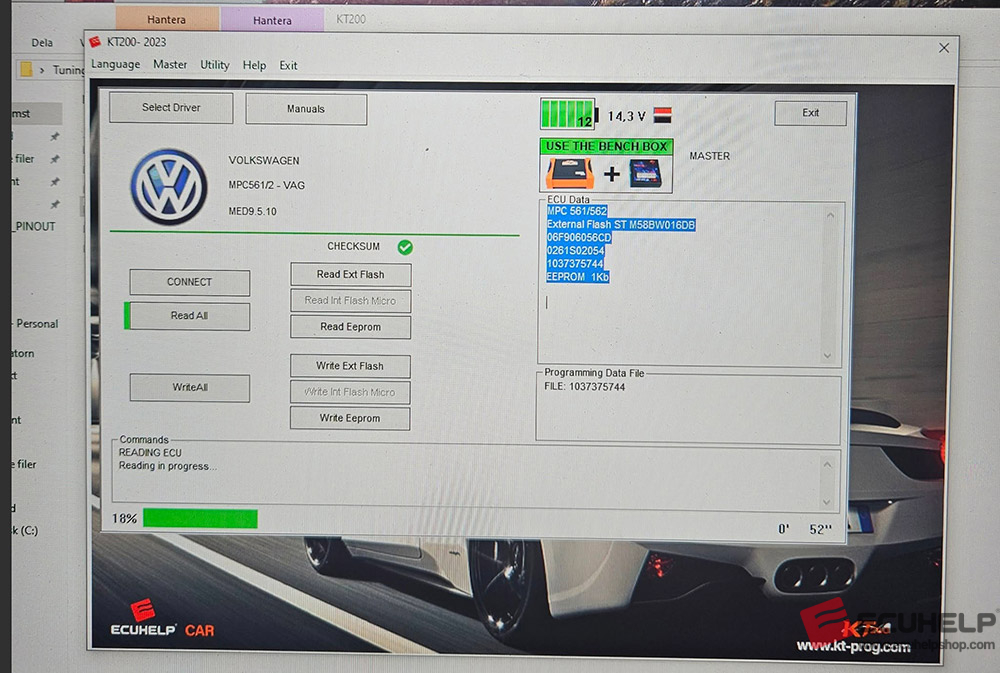Image resolution: width=1000 pixels, height=673 pixels.
Task: Click the 'MED9.5.10' ECU label
Action: (253, 211)
